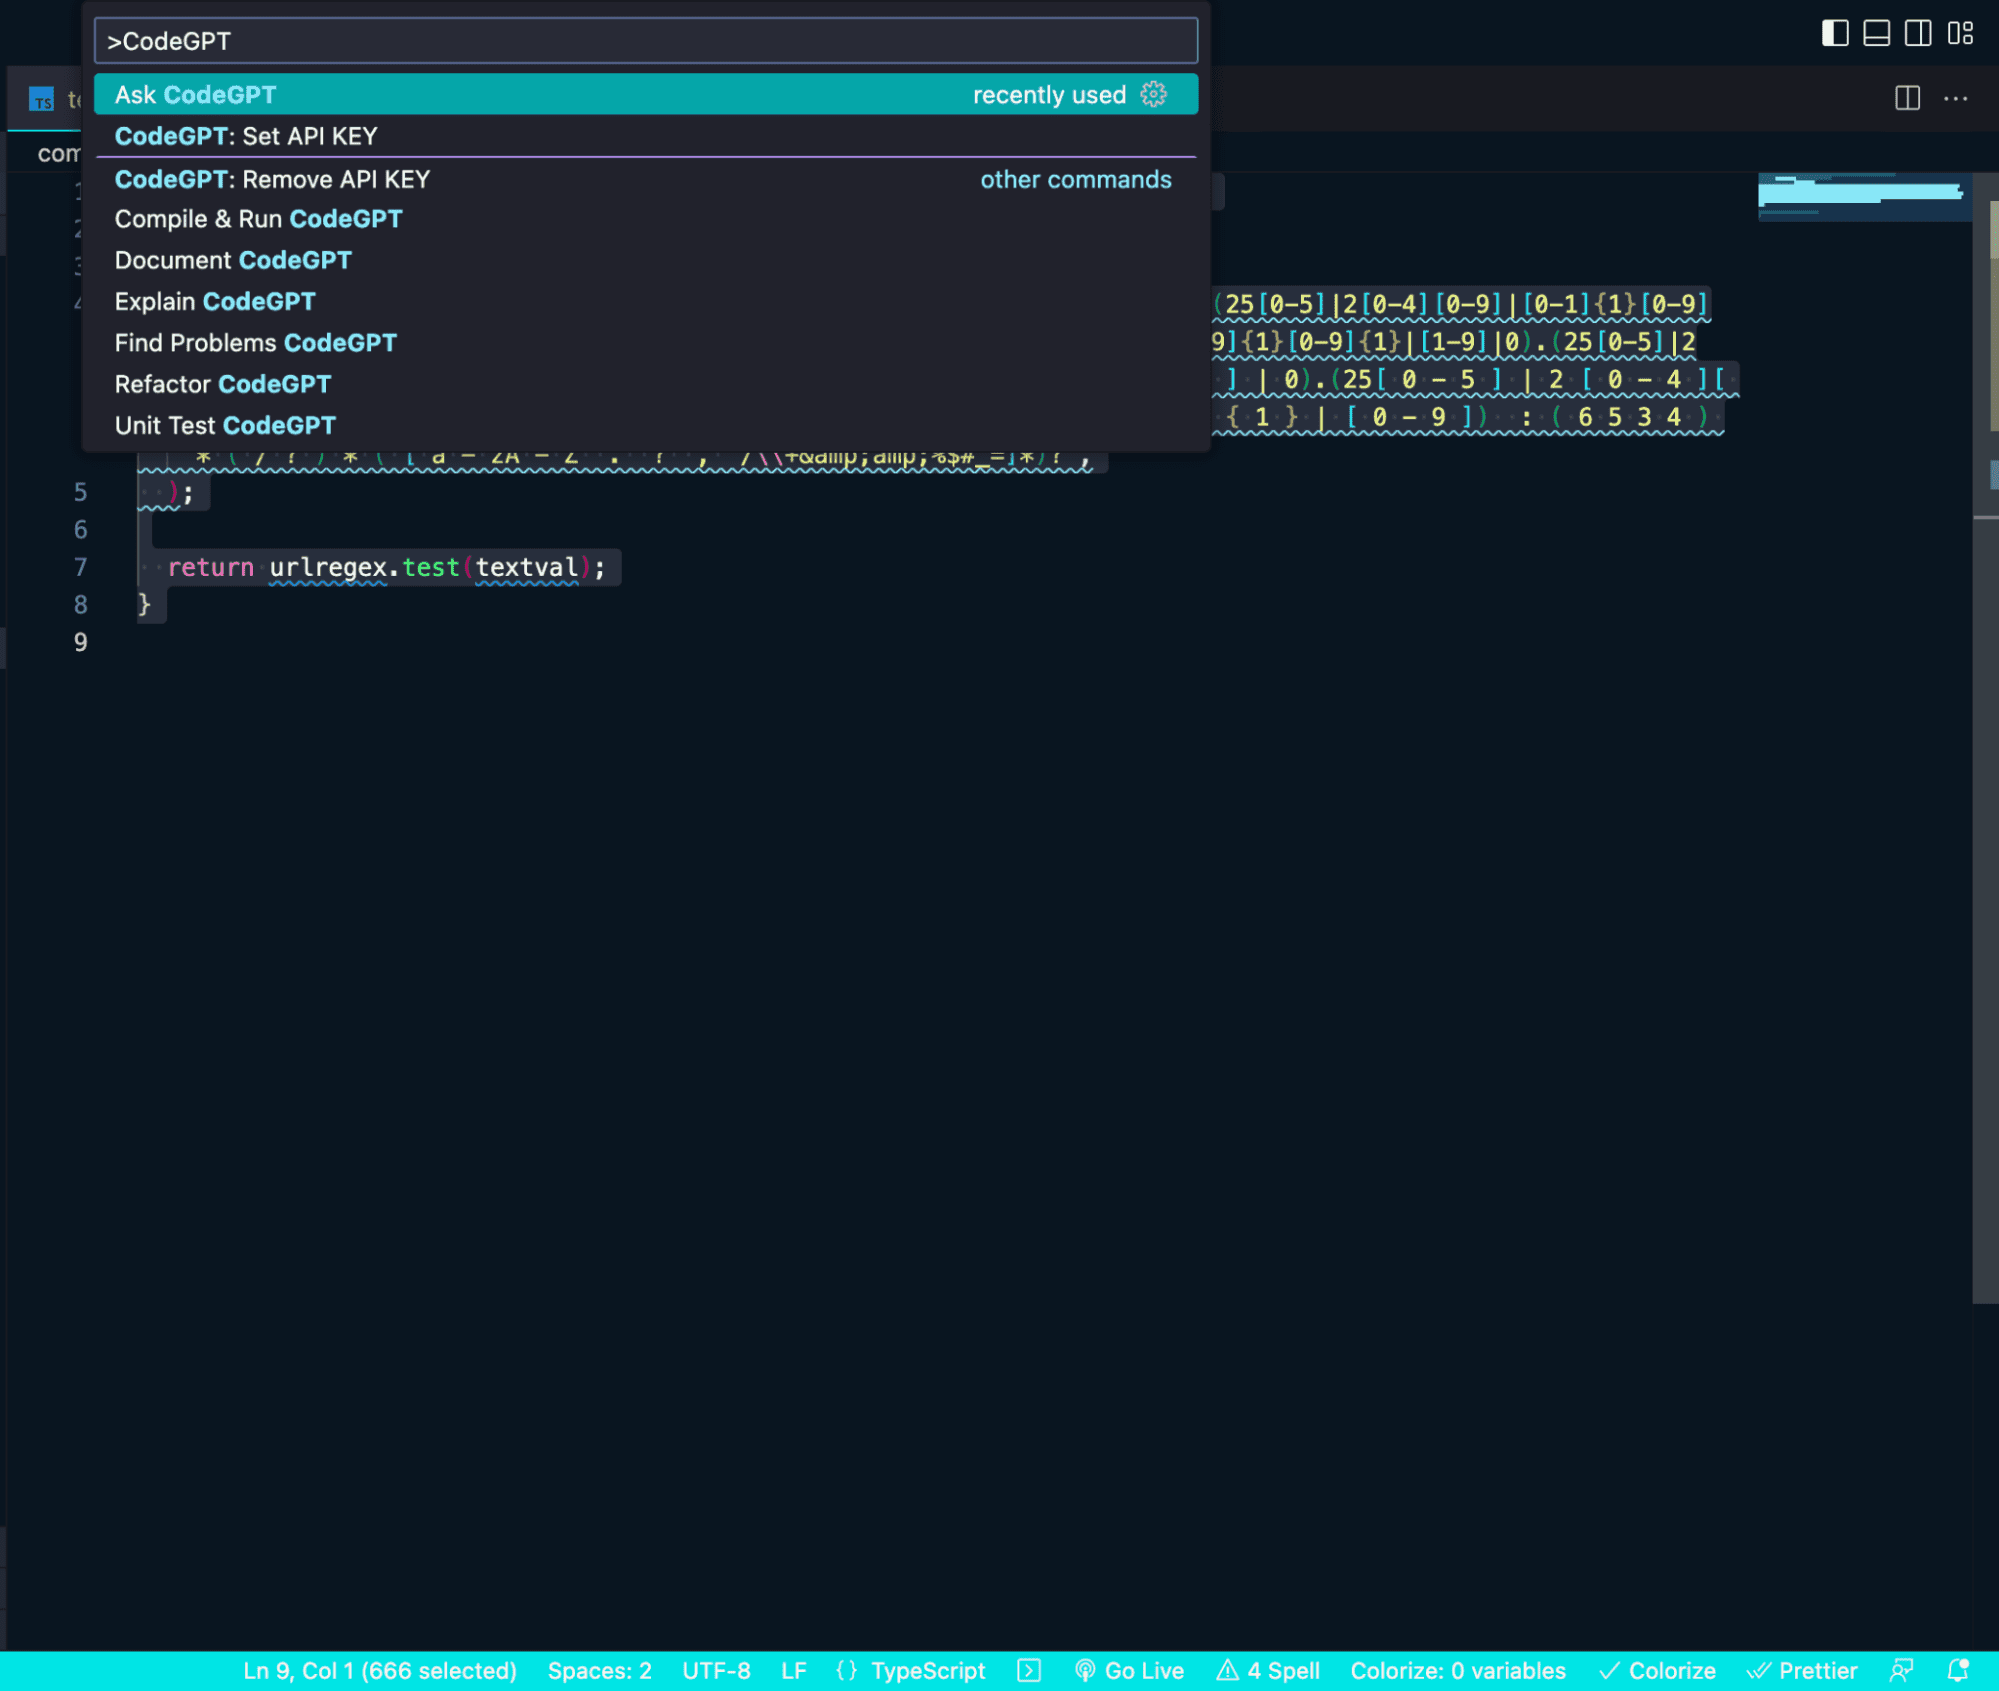Click the TypeScript file tab icon
The image size is (1999, 1691).
(x=42, y=99)
